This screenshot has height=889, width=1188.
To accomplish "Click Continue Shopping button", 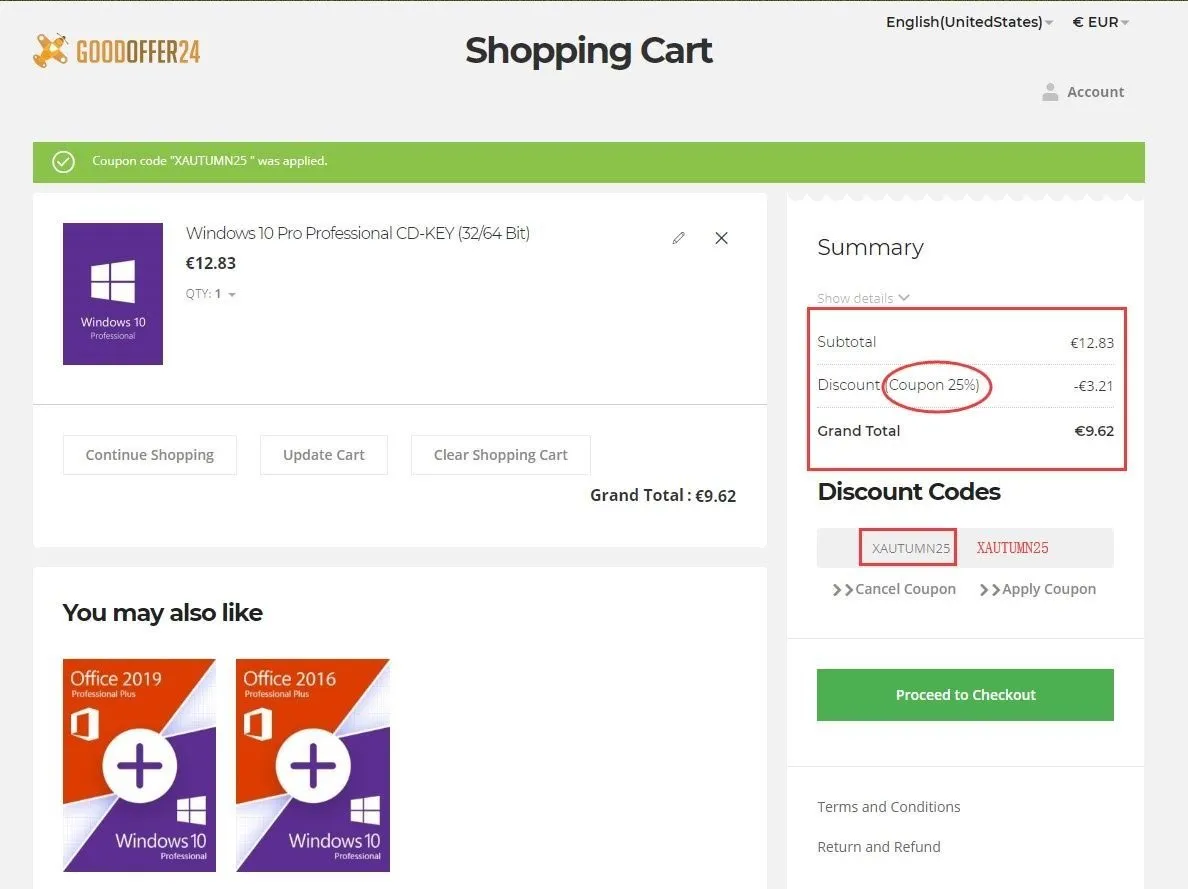I will click(150, 455).
